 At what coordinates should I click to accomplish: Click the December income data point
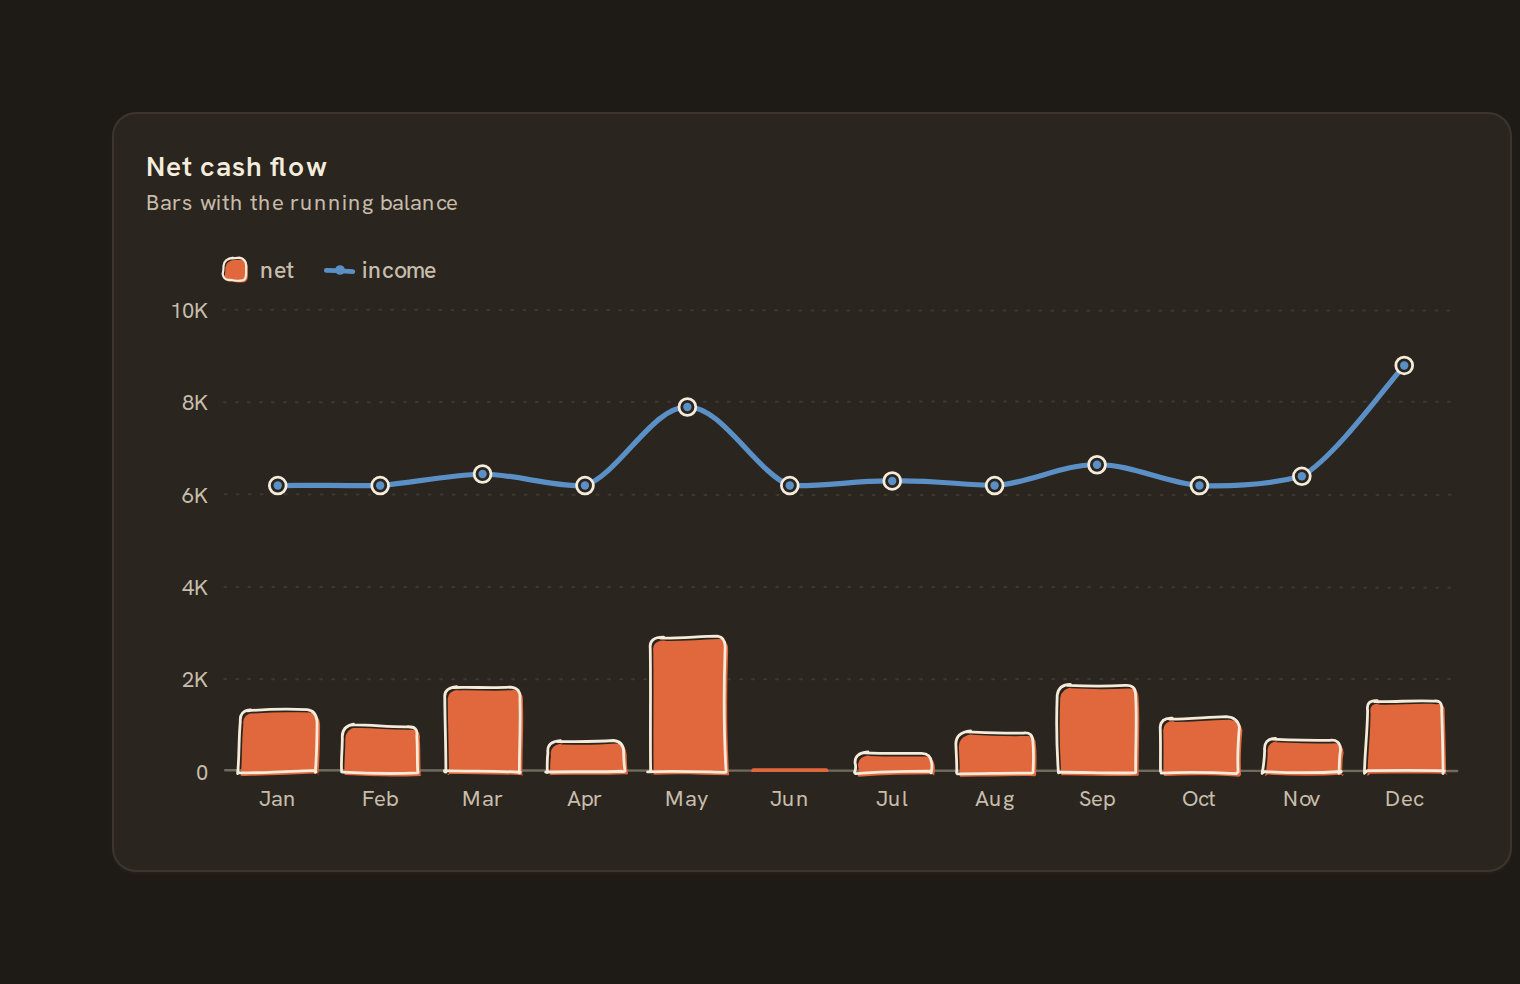pos(1404,365)
